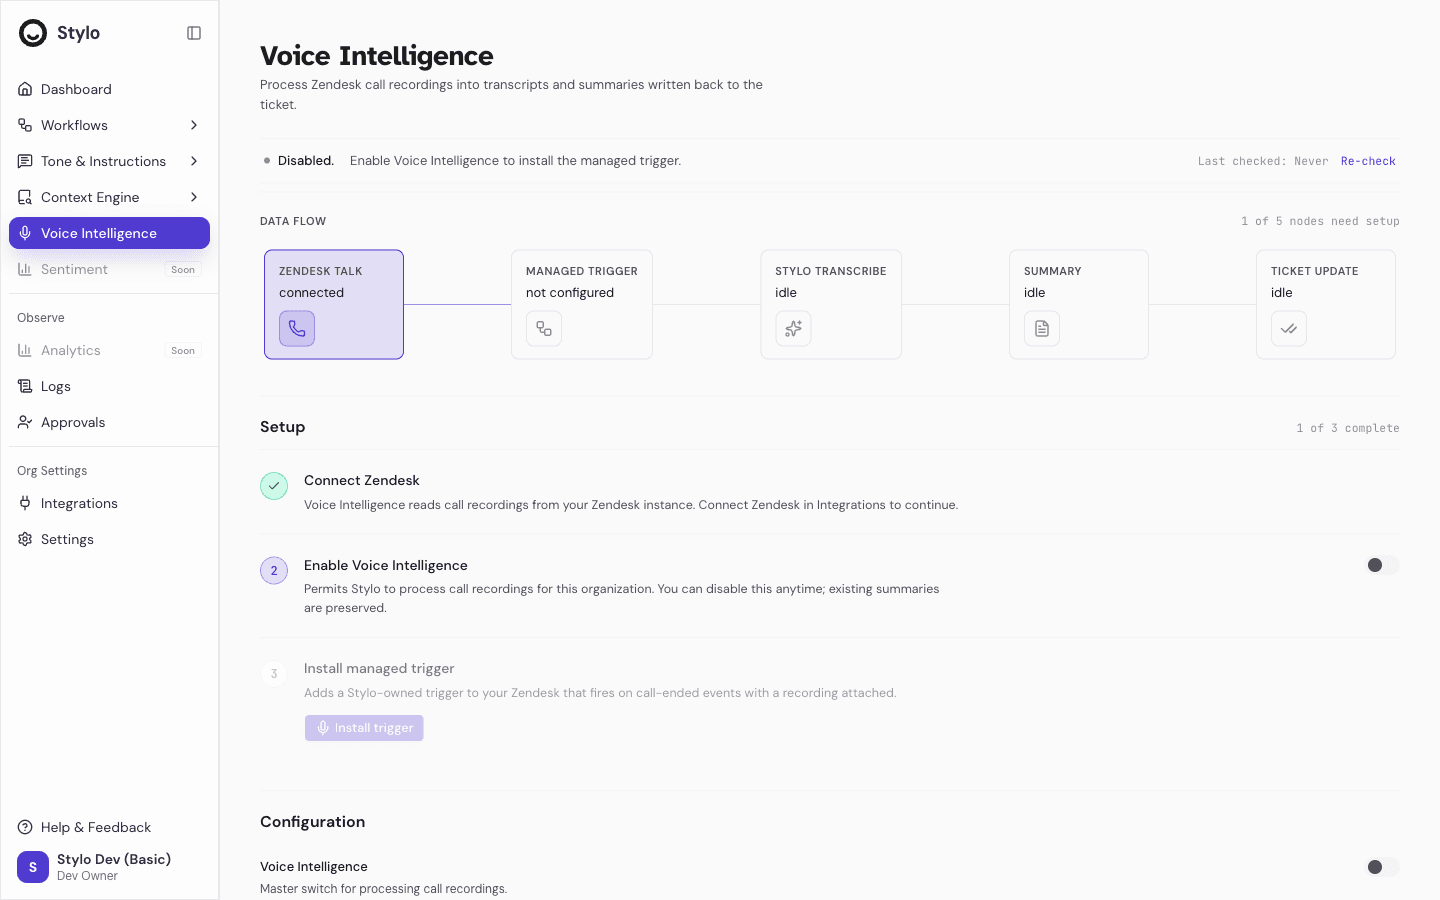This screenshot has width=1440, height=900.
Task: Click the Approvals user-check icon
Action: coord(25,422)
